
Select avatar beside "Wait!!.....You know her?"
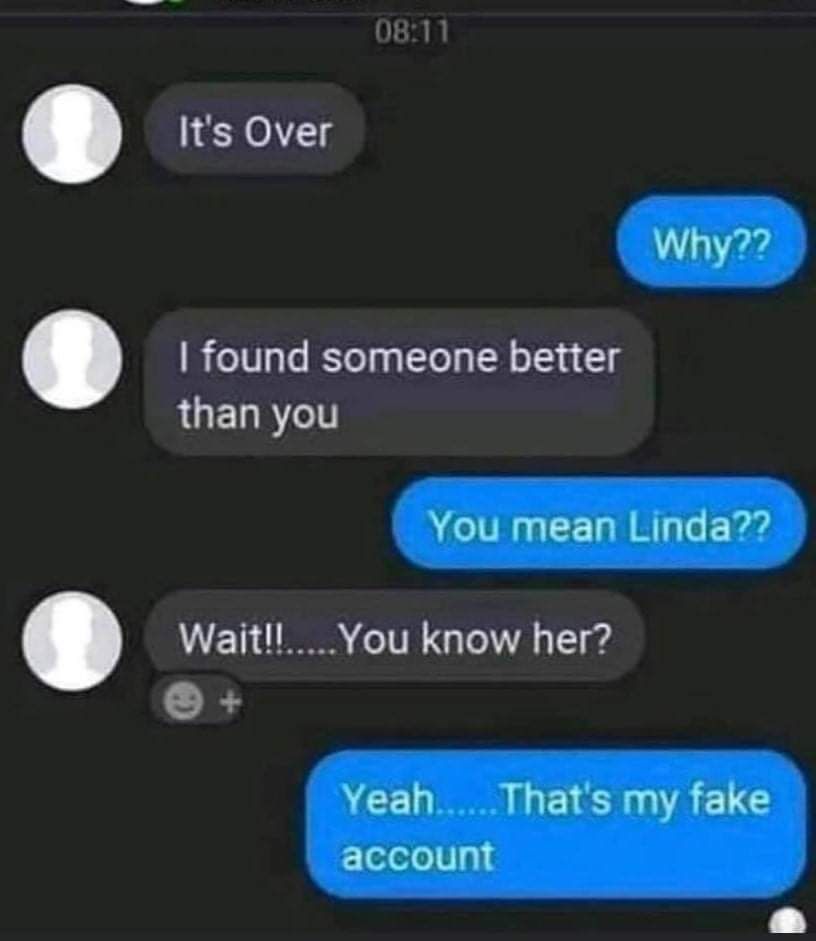pyautogui.click(x=72, y=641)
